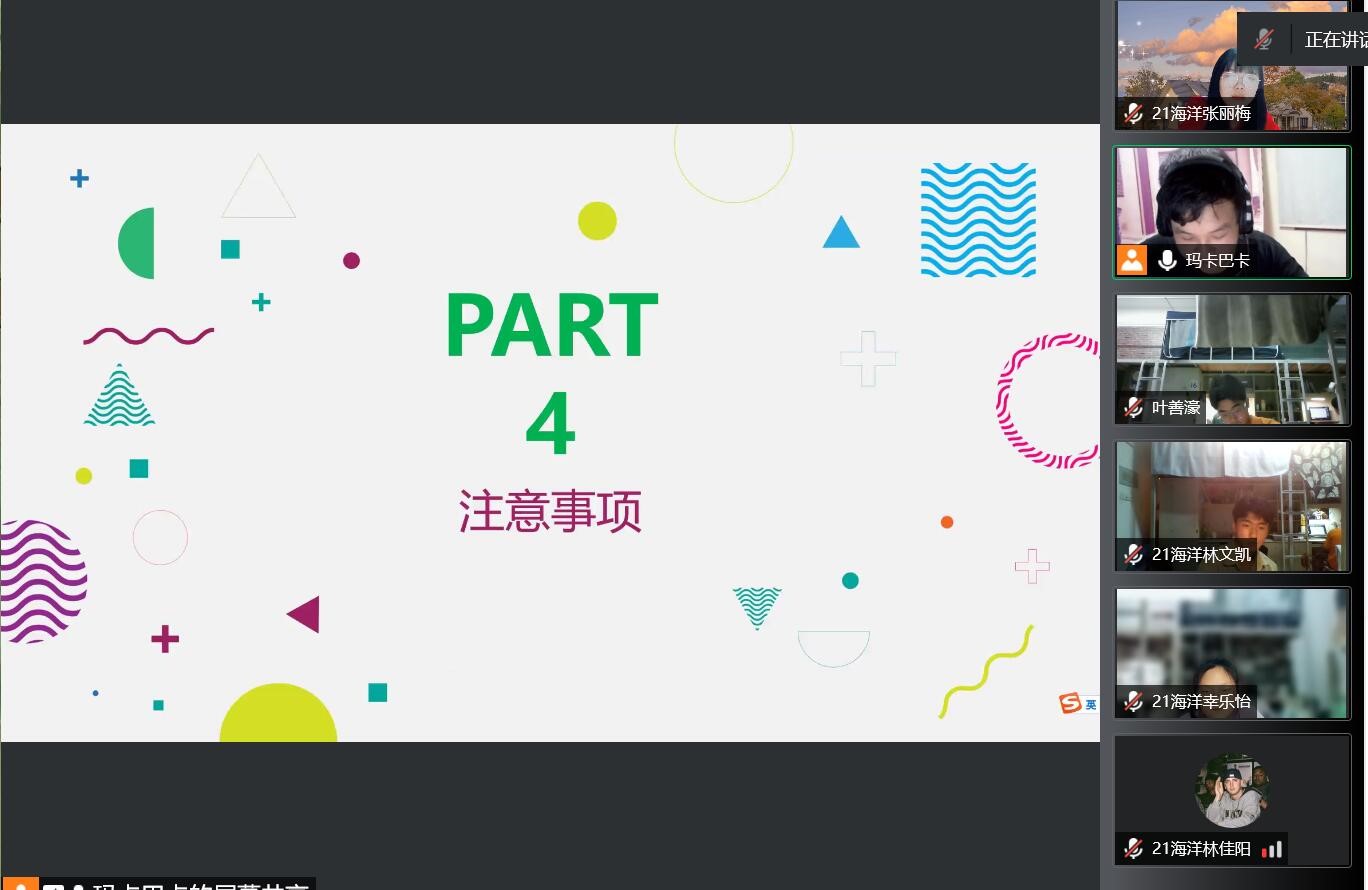1368x890 pixels.
Task: Select 21海洋幸乐怡's blurred video tile
Action: coord(1232,640)
